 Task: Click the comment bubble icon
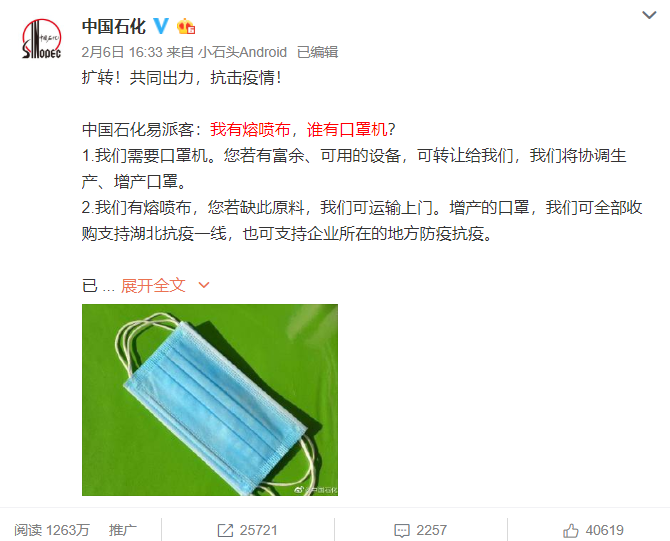tap(402, 530)
